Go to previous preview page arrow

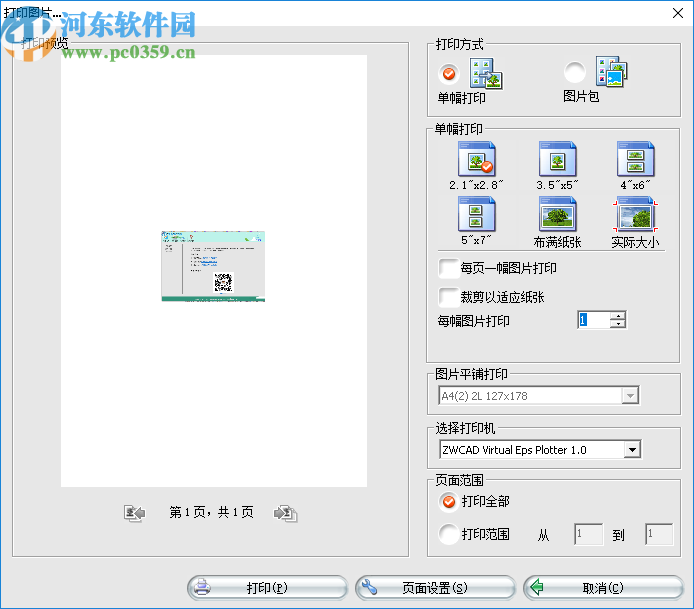coord(134,513)
